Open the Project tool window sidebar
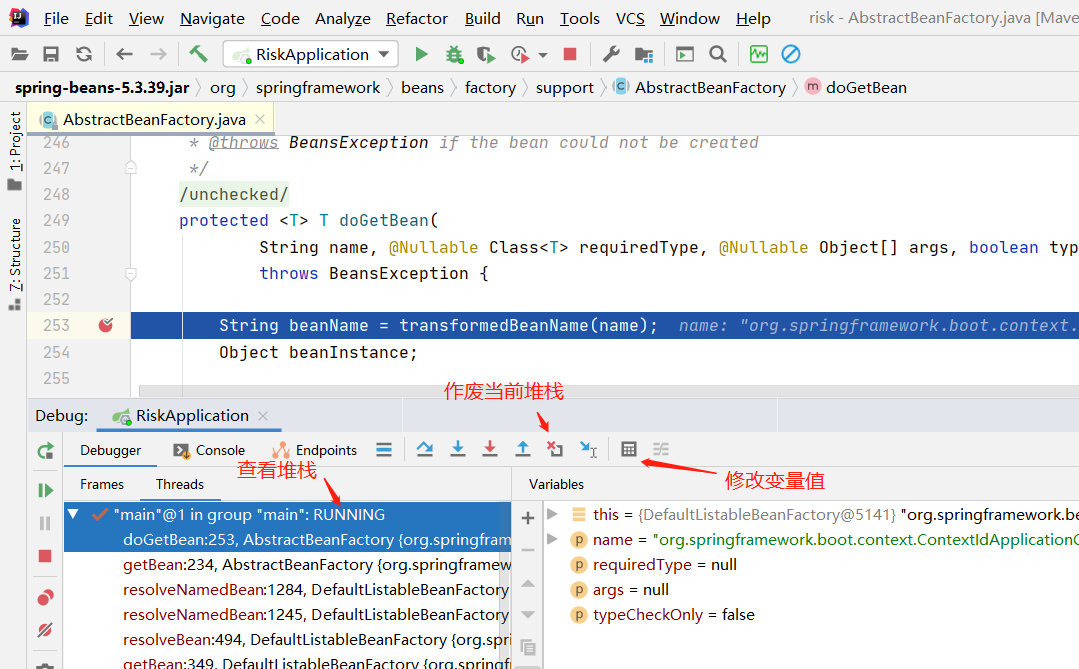This screenshot has width=1079, height=669. pyautogui.click(x=14, y=151)
